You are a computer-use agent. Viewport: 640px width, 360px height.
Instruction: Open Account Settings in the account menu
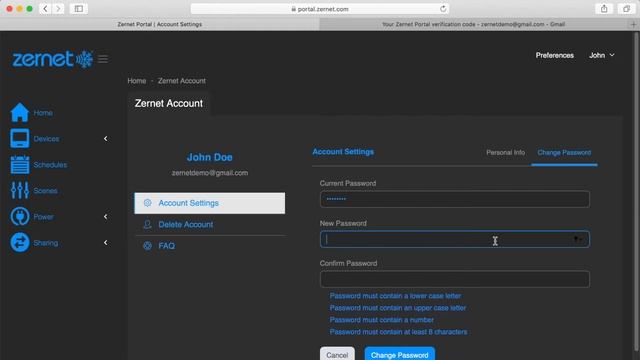pos(209,203)
